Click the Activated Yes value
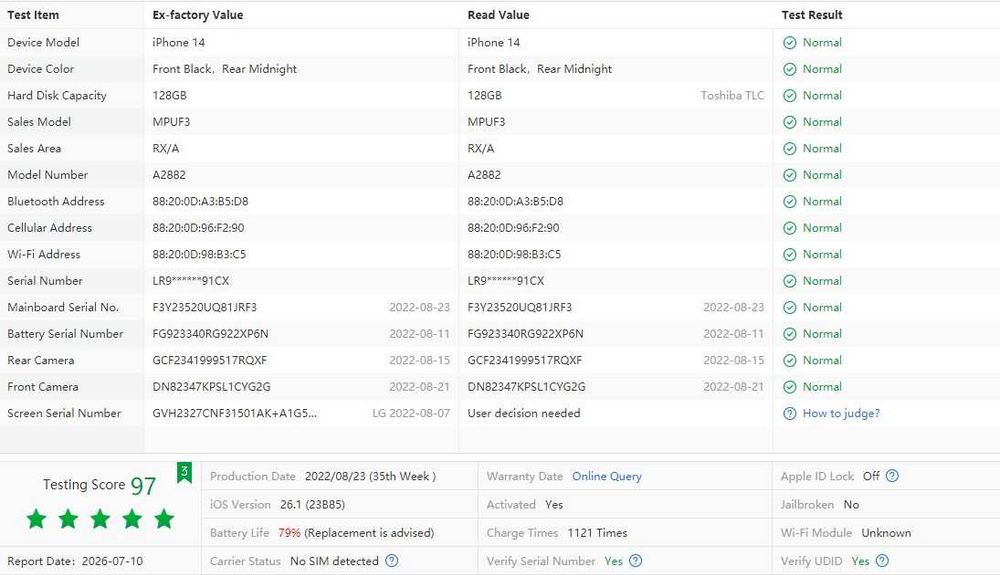Image resolution: width=1000 pixels, height=575 pixels. 554,504
